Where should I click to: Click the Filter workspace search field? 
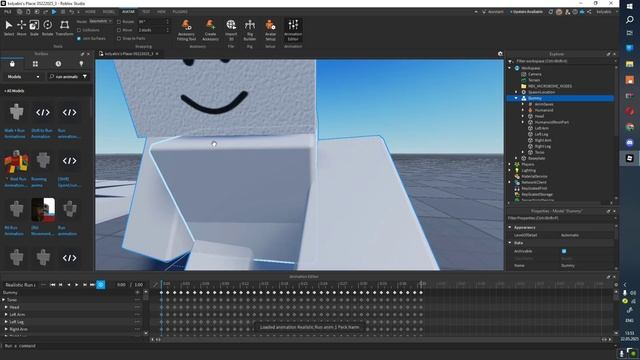point(562,61)
